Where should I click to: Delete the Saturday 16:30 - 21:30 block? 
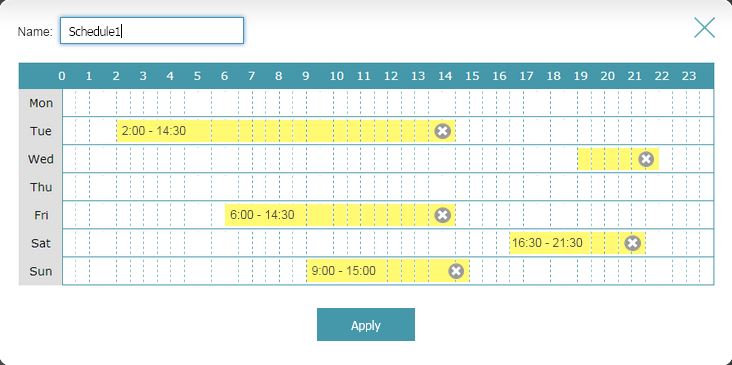coord(633,243)
